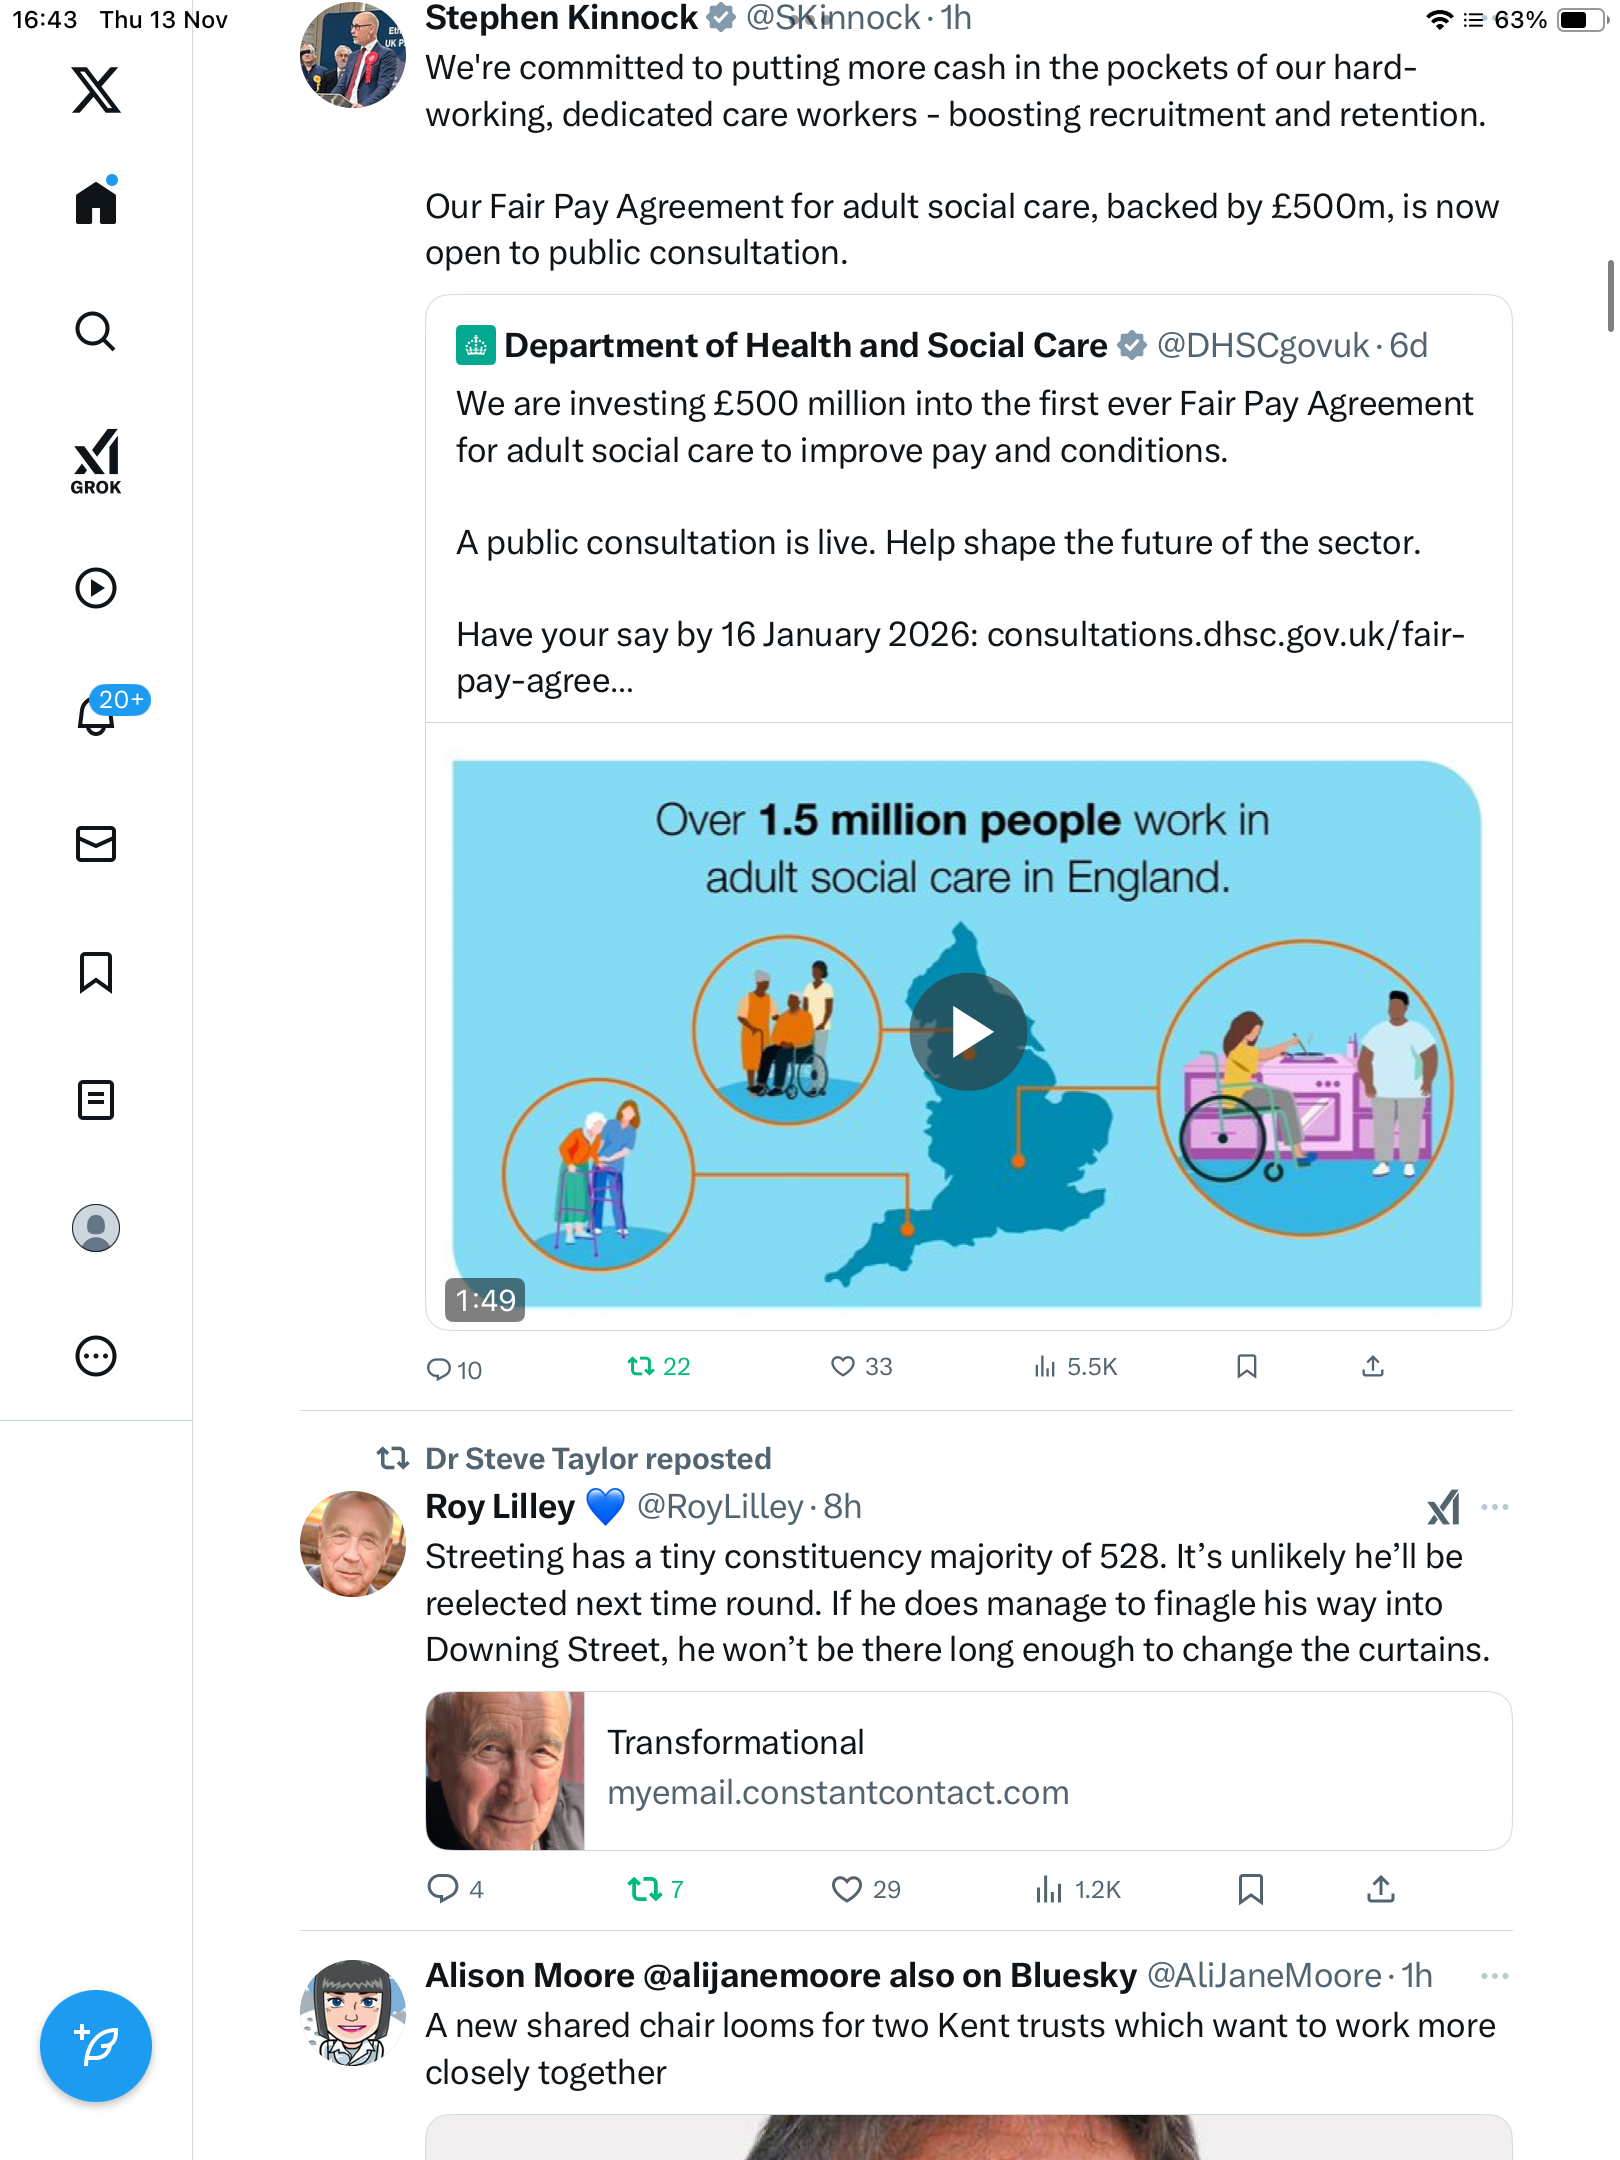
Task: Open the consultations.dhsc.gov.uk fair-pay link
Action: click(1225, 635)
